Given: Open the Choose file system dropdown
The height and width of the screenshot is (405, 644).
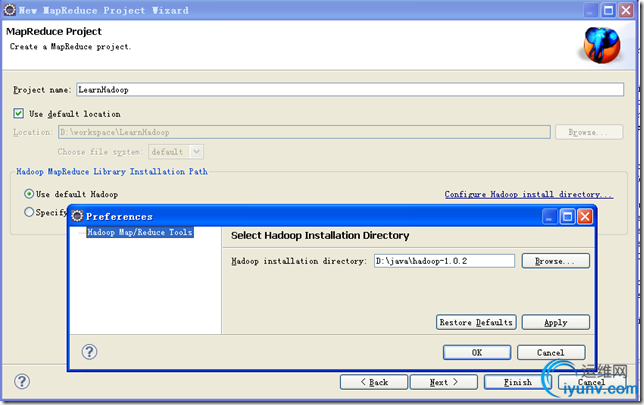Looking at the screenshot, I should click(176, 152).
